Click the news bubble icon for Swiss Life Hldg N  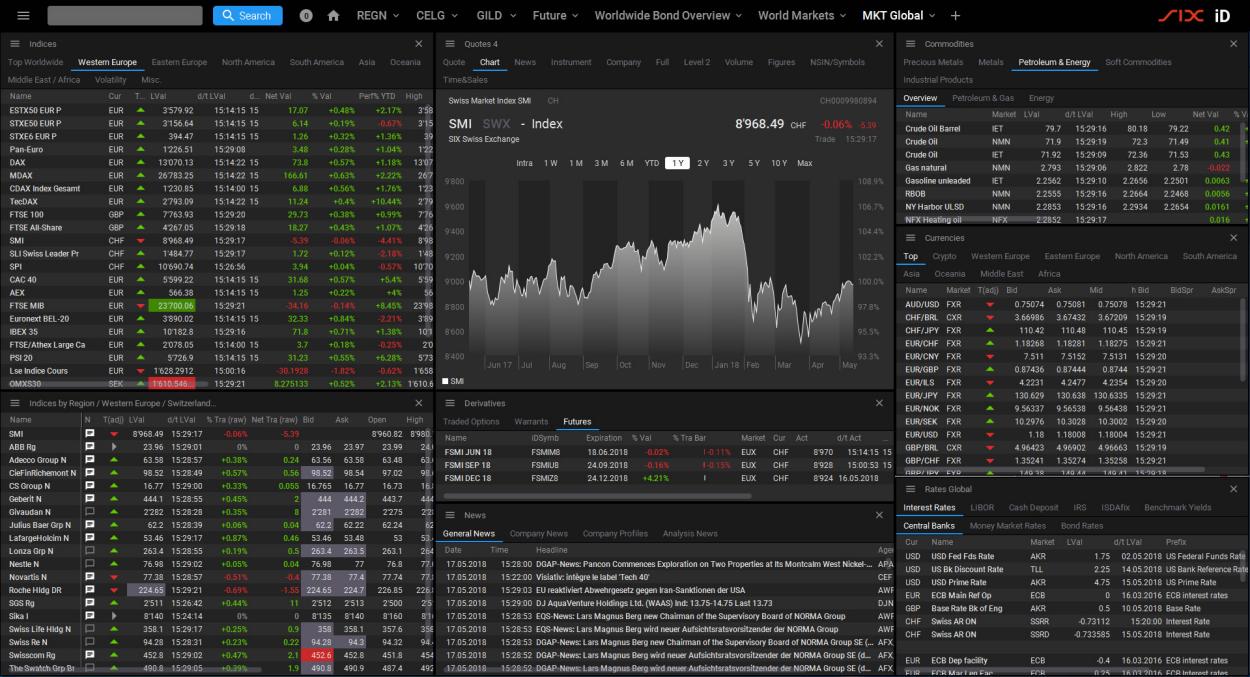click(89, 629)
